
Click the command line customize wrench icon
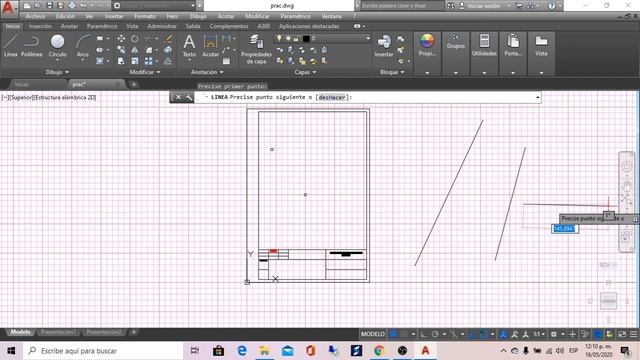pos(189,97)
